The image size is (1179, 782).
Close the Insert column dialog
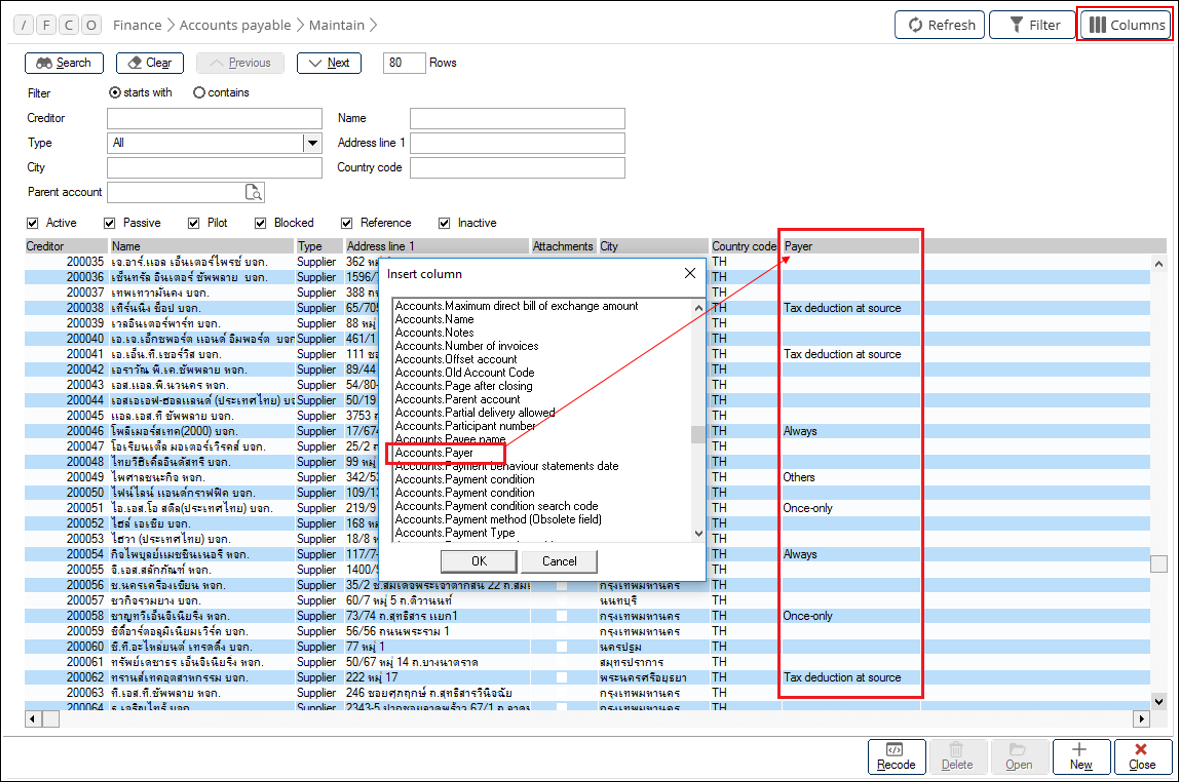click(x=689, y=273)
